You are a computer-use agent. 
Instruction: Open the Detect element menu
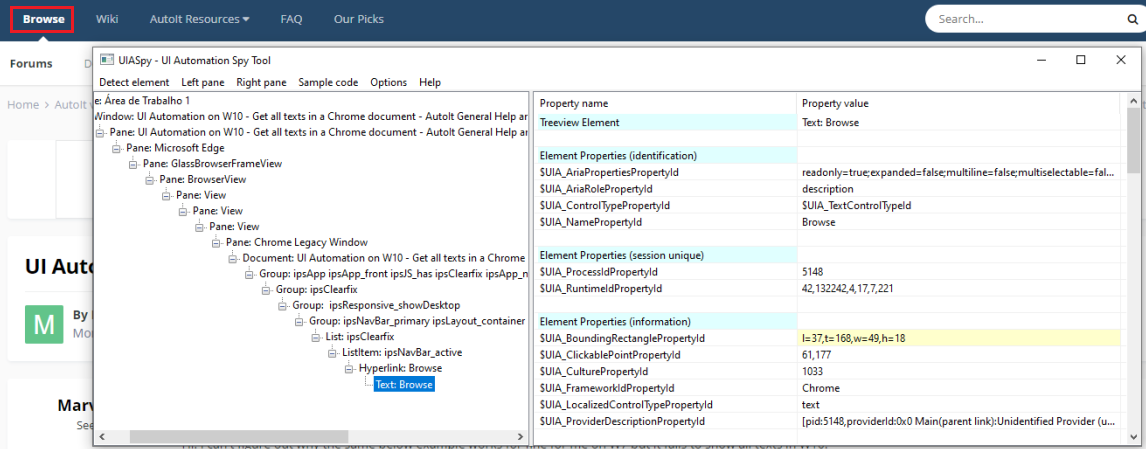[x=134, y=83]
